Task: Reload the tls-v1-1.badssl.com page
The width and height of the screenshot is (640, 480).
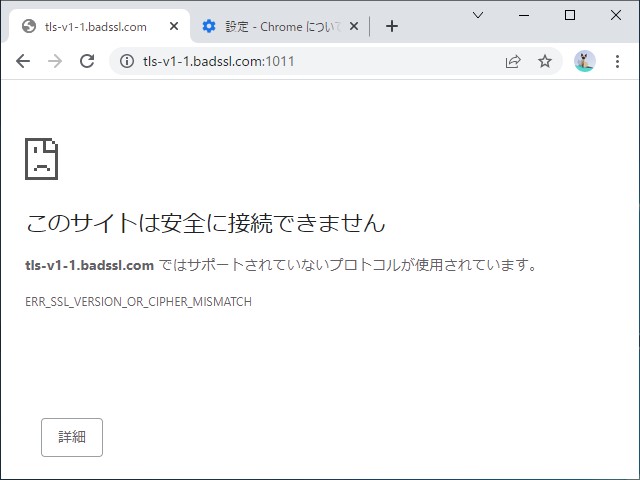Action: (x=87, y=61)
